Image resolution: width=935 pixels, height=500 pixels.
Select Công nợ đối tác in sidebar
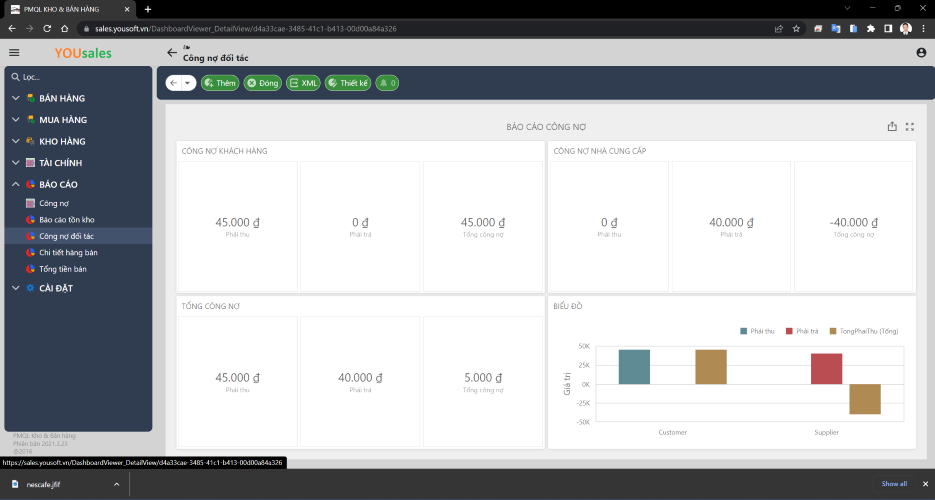click(x=78, y=236)
